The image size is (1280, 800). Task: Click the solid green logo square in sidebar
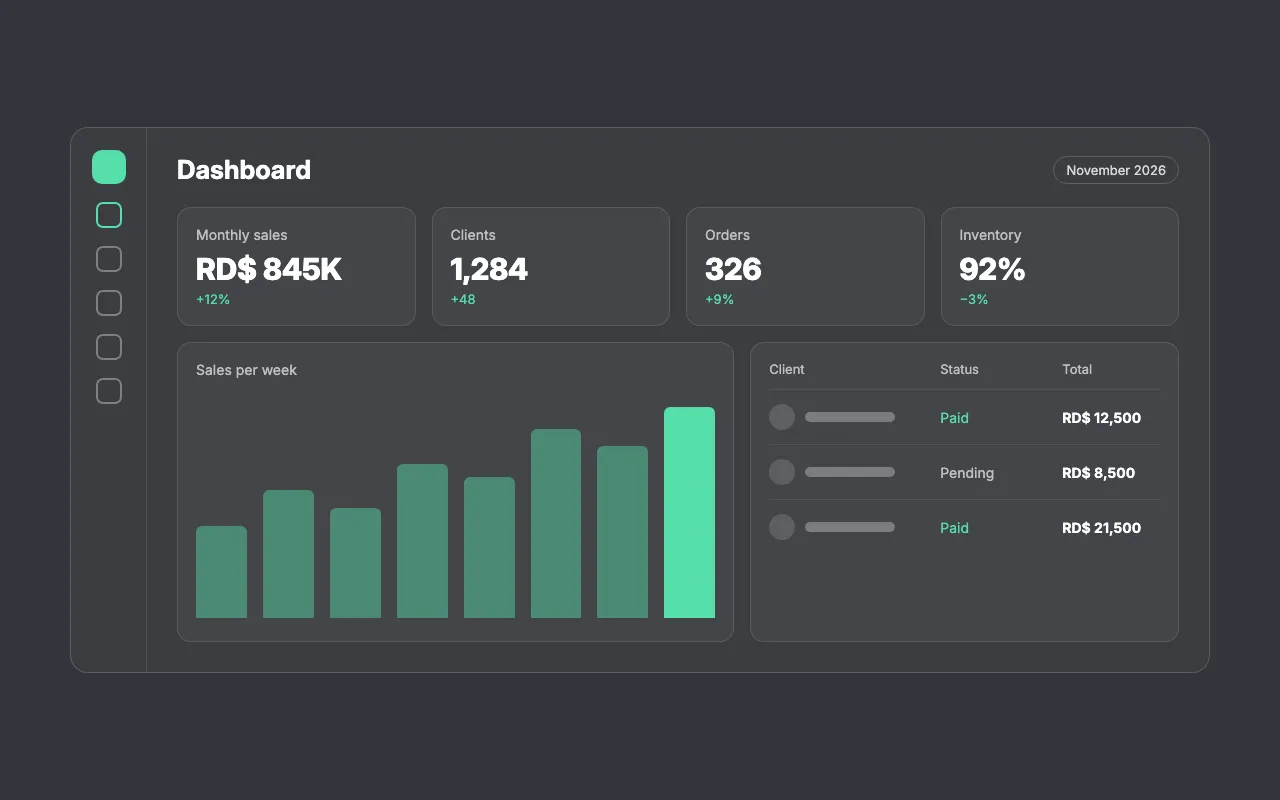click(109, 167)
